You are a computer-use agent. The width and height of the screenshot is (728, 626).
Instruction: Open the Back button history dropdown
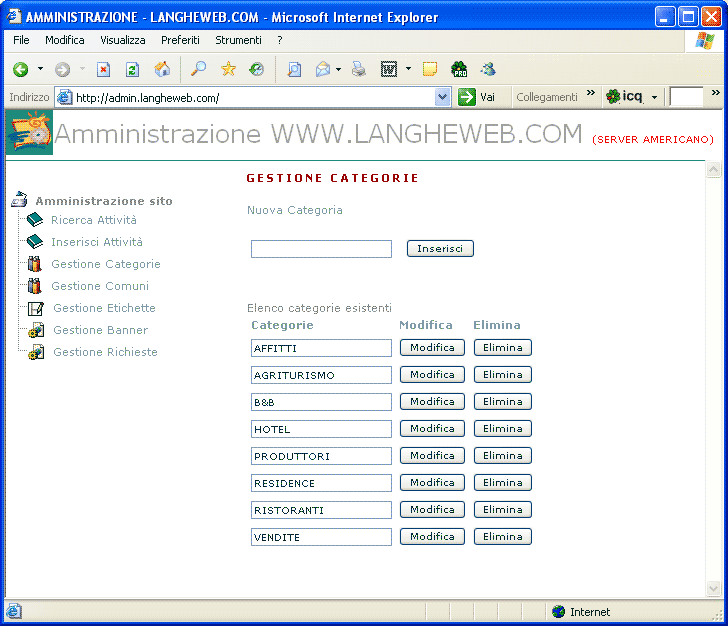point(40,69)
